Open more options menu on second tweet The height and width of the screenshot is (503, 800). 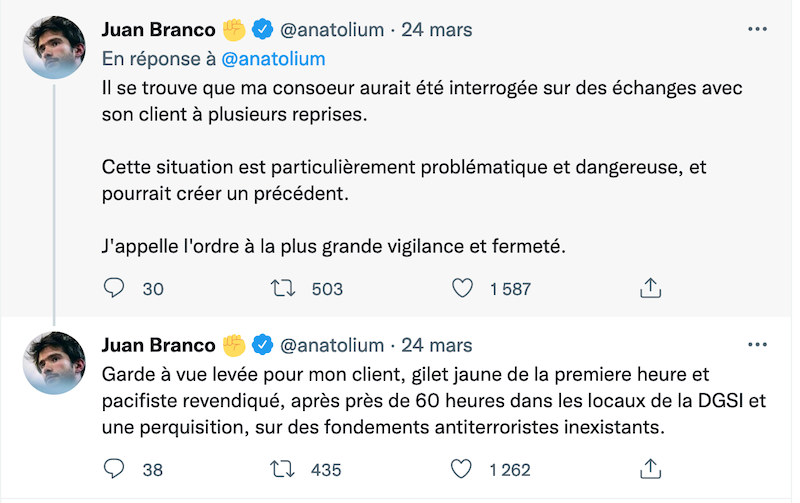click(757, 345)
